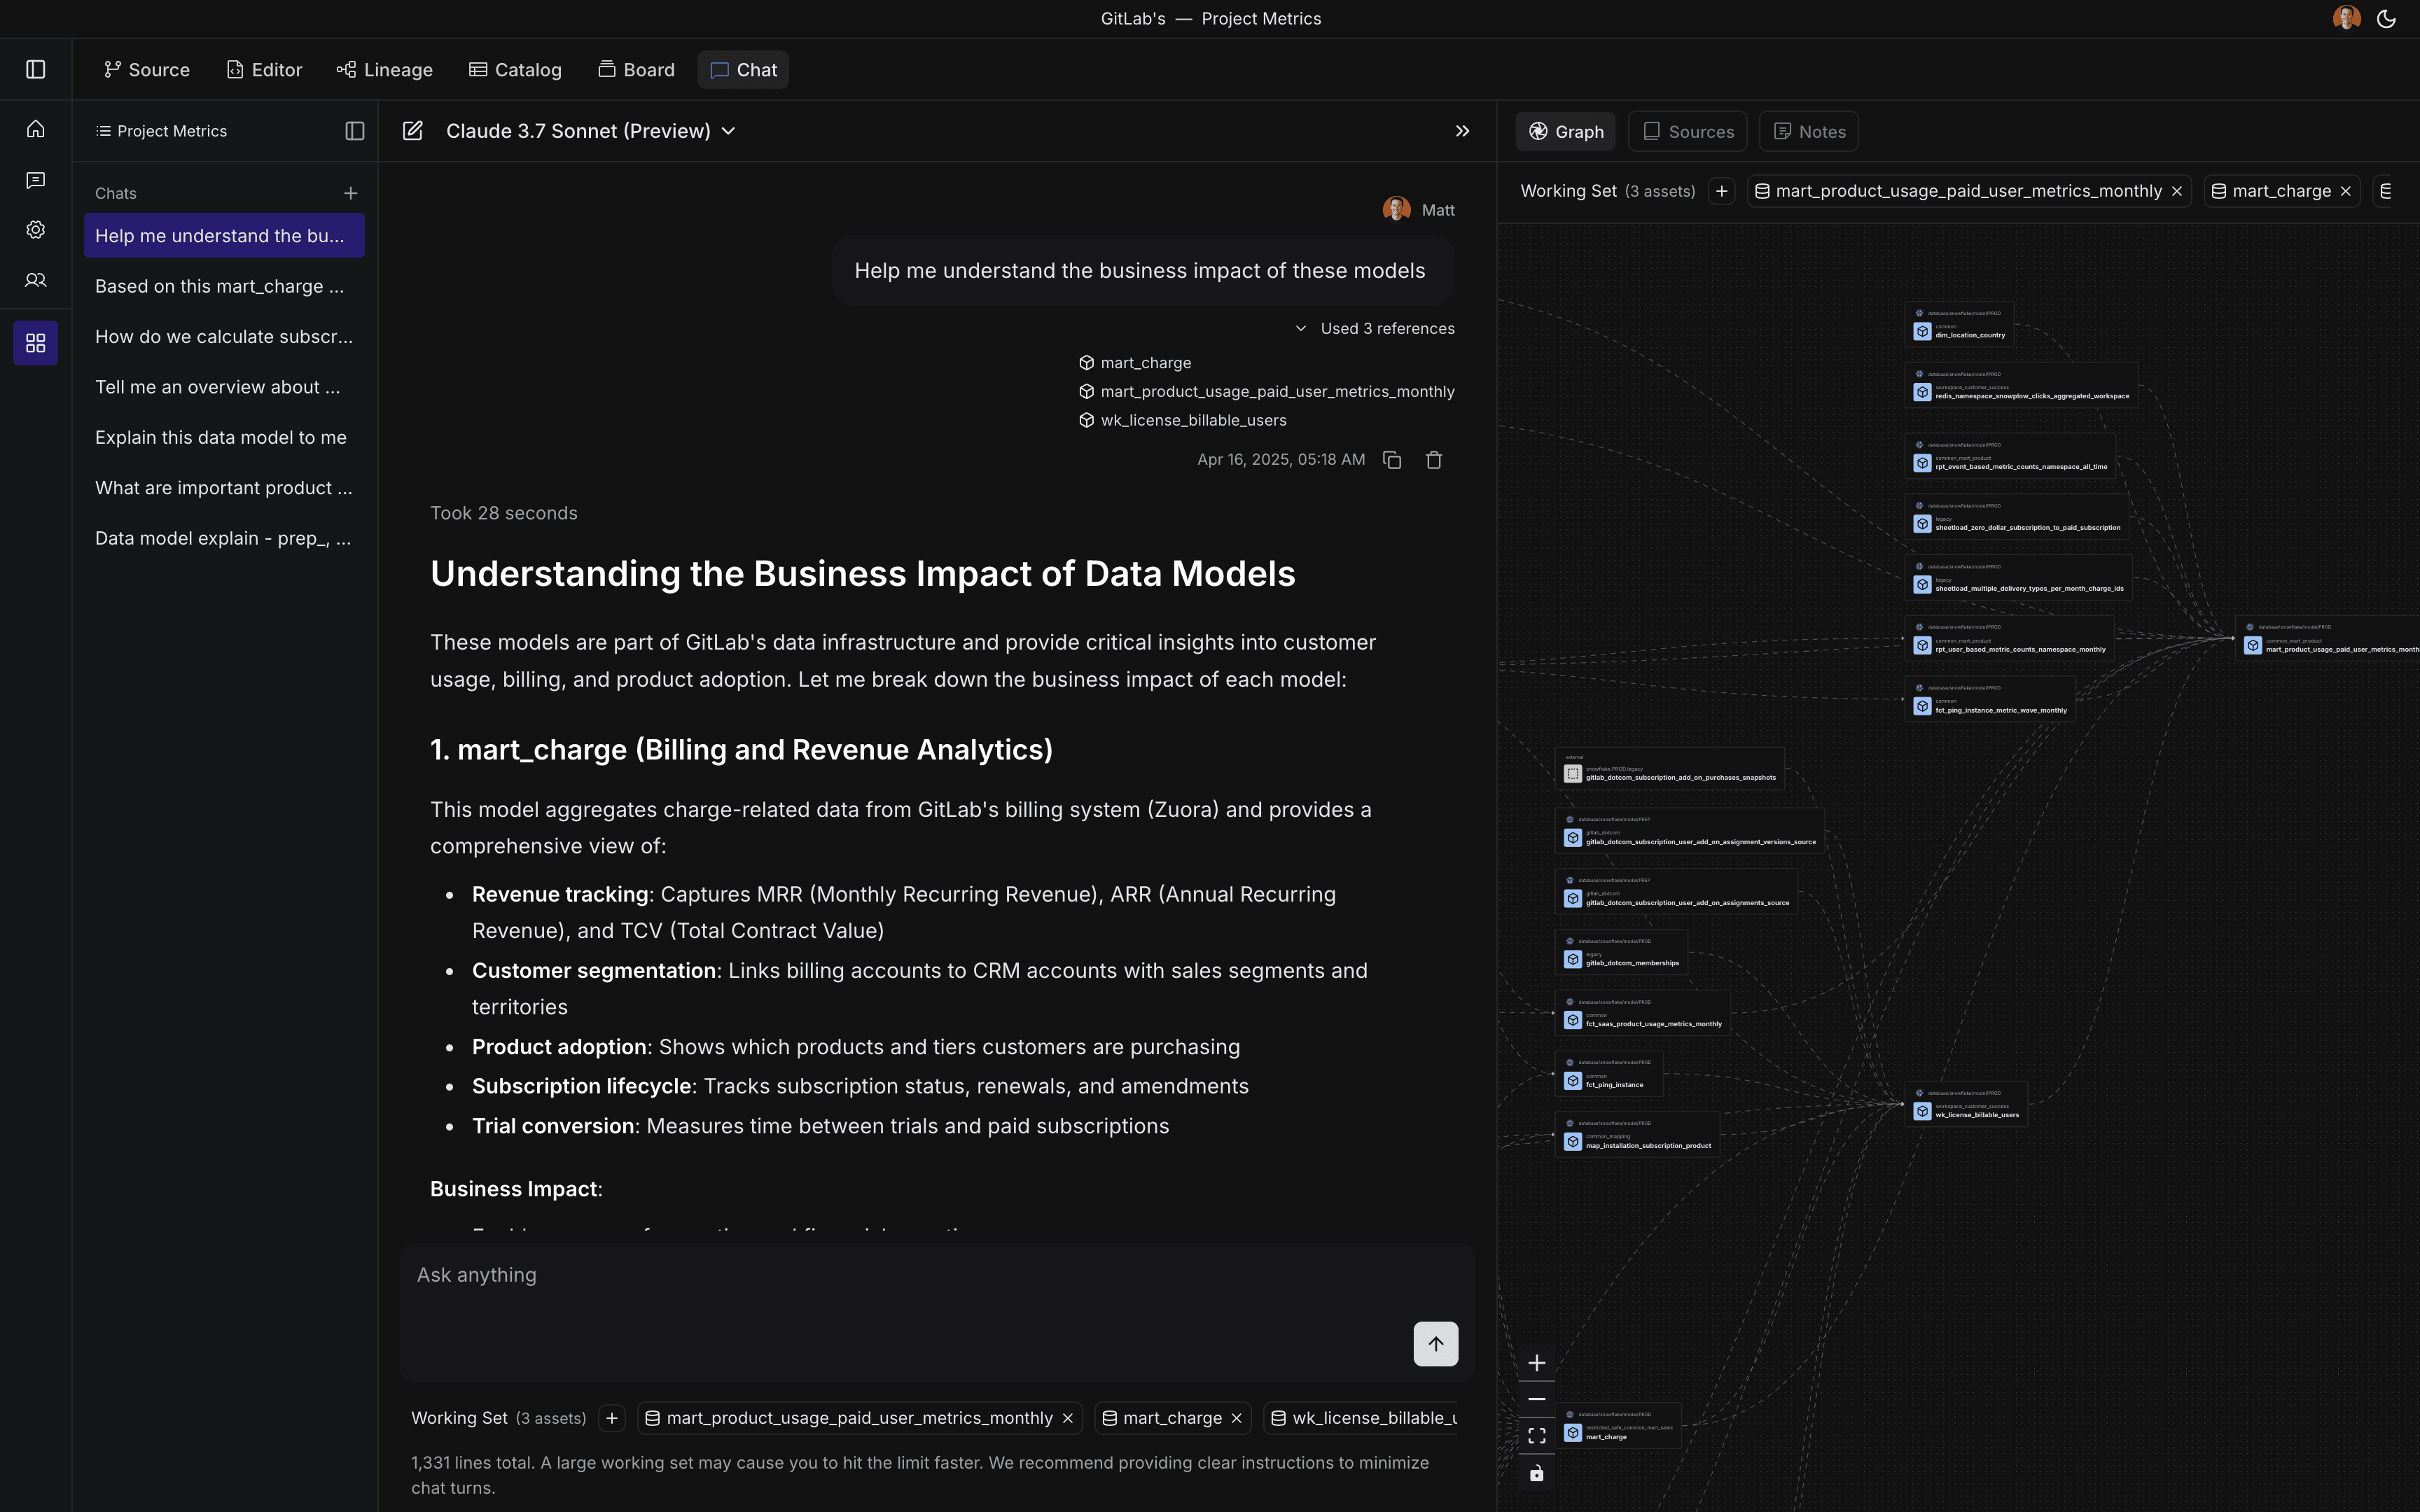This screenshot has height=1512, width=2420.
Task: Open chat 'What are important product ...'
Action: pyautogui.click(x=224, y=488)
